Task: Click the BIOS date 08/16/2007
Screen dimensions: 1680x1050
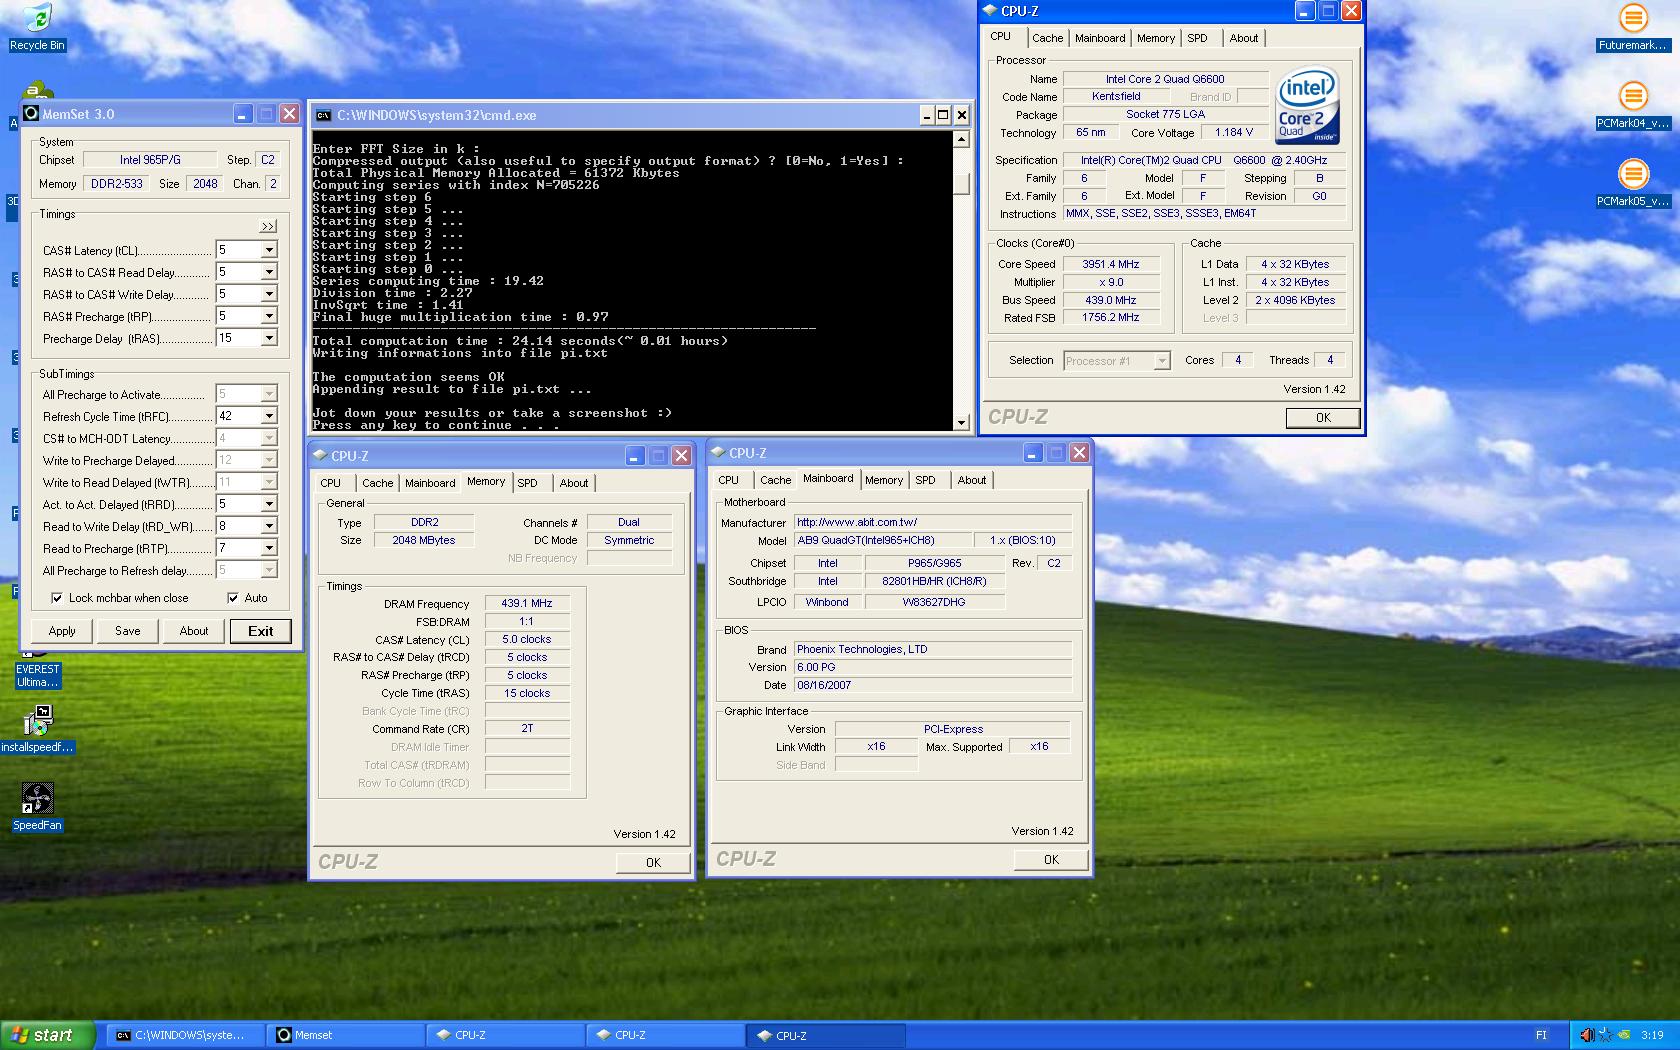Action: [933, 685]
